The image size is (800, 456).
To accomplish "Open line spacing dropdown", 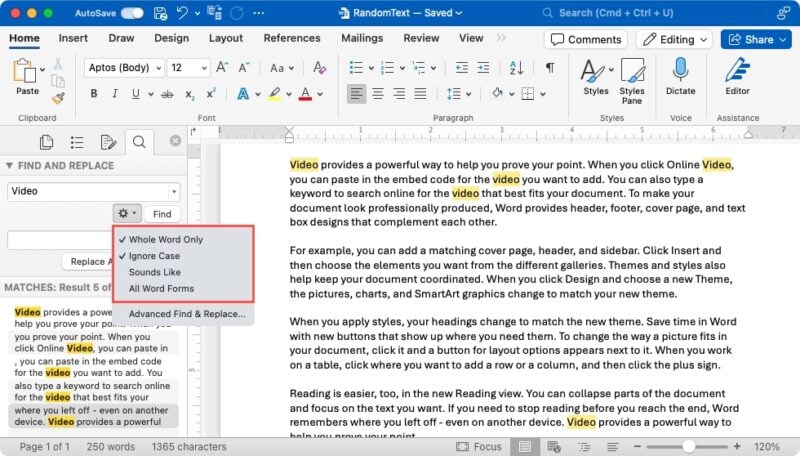I will pos(459,94).
